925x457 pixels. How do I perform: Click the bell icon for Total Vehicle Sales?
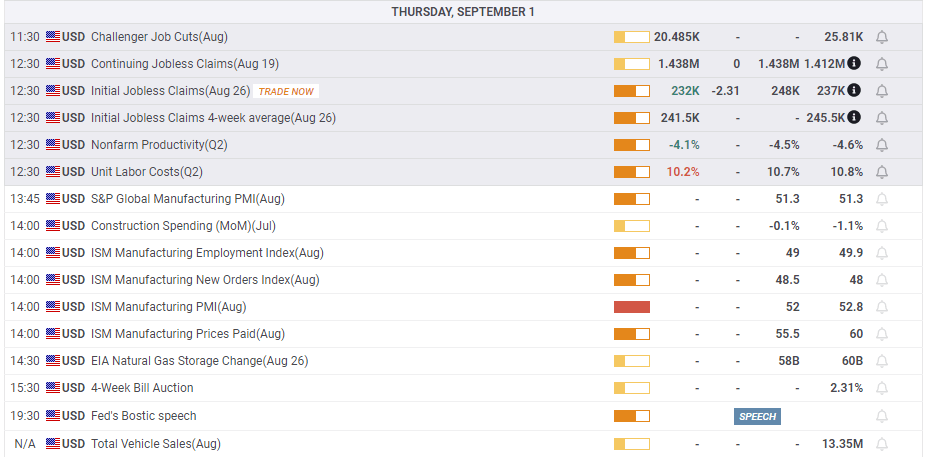[881, 443]
